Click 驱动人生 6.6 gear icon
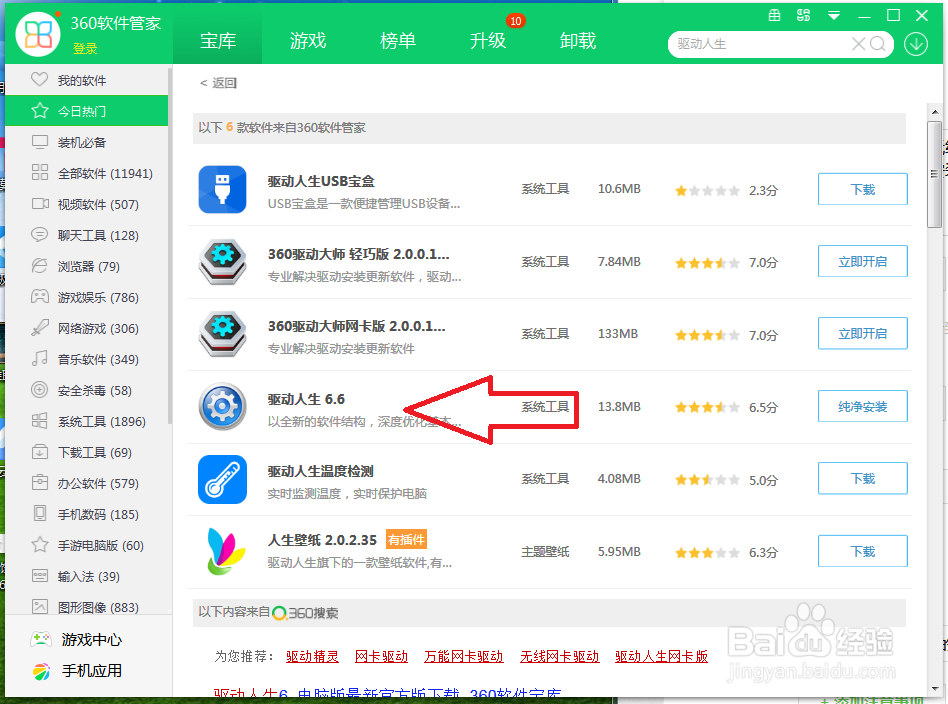The height and width of the screenshot is (704, 948). 222,406
